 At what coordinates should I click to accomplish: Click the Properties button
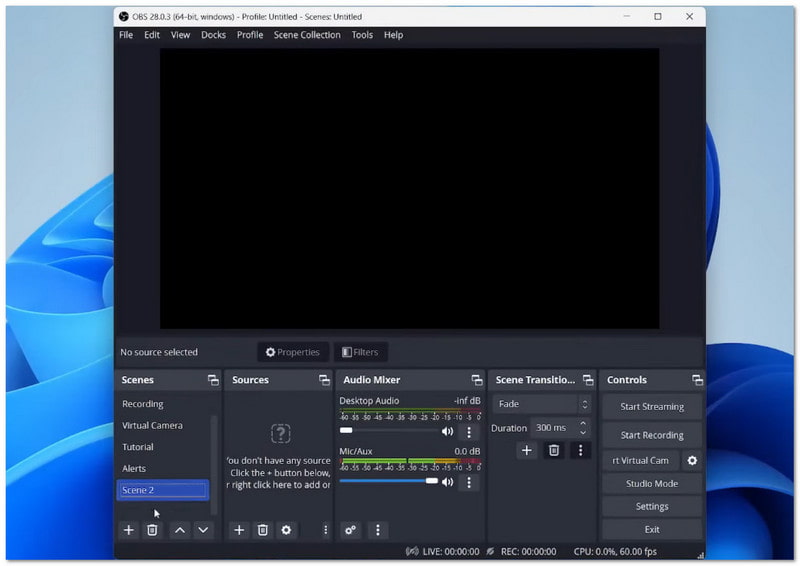pyautogui.click(x=292, y=352)
